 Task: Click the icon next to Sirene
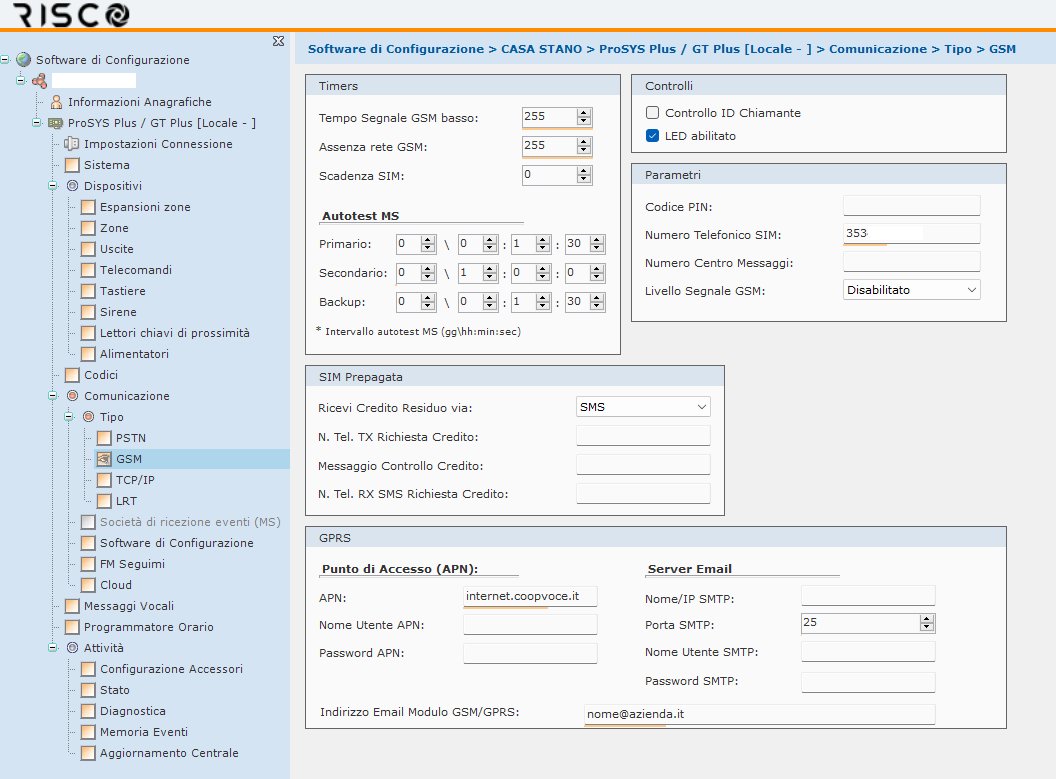tap(88, 312)
